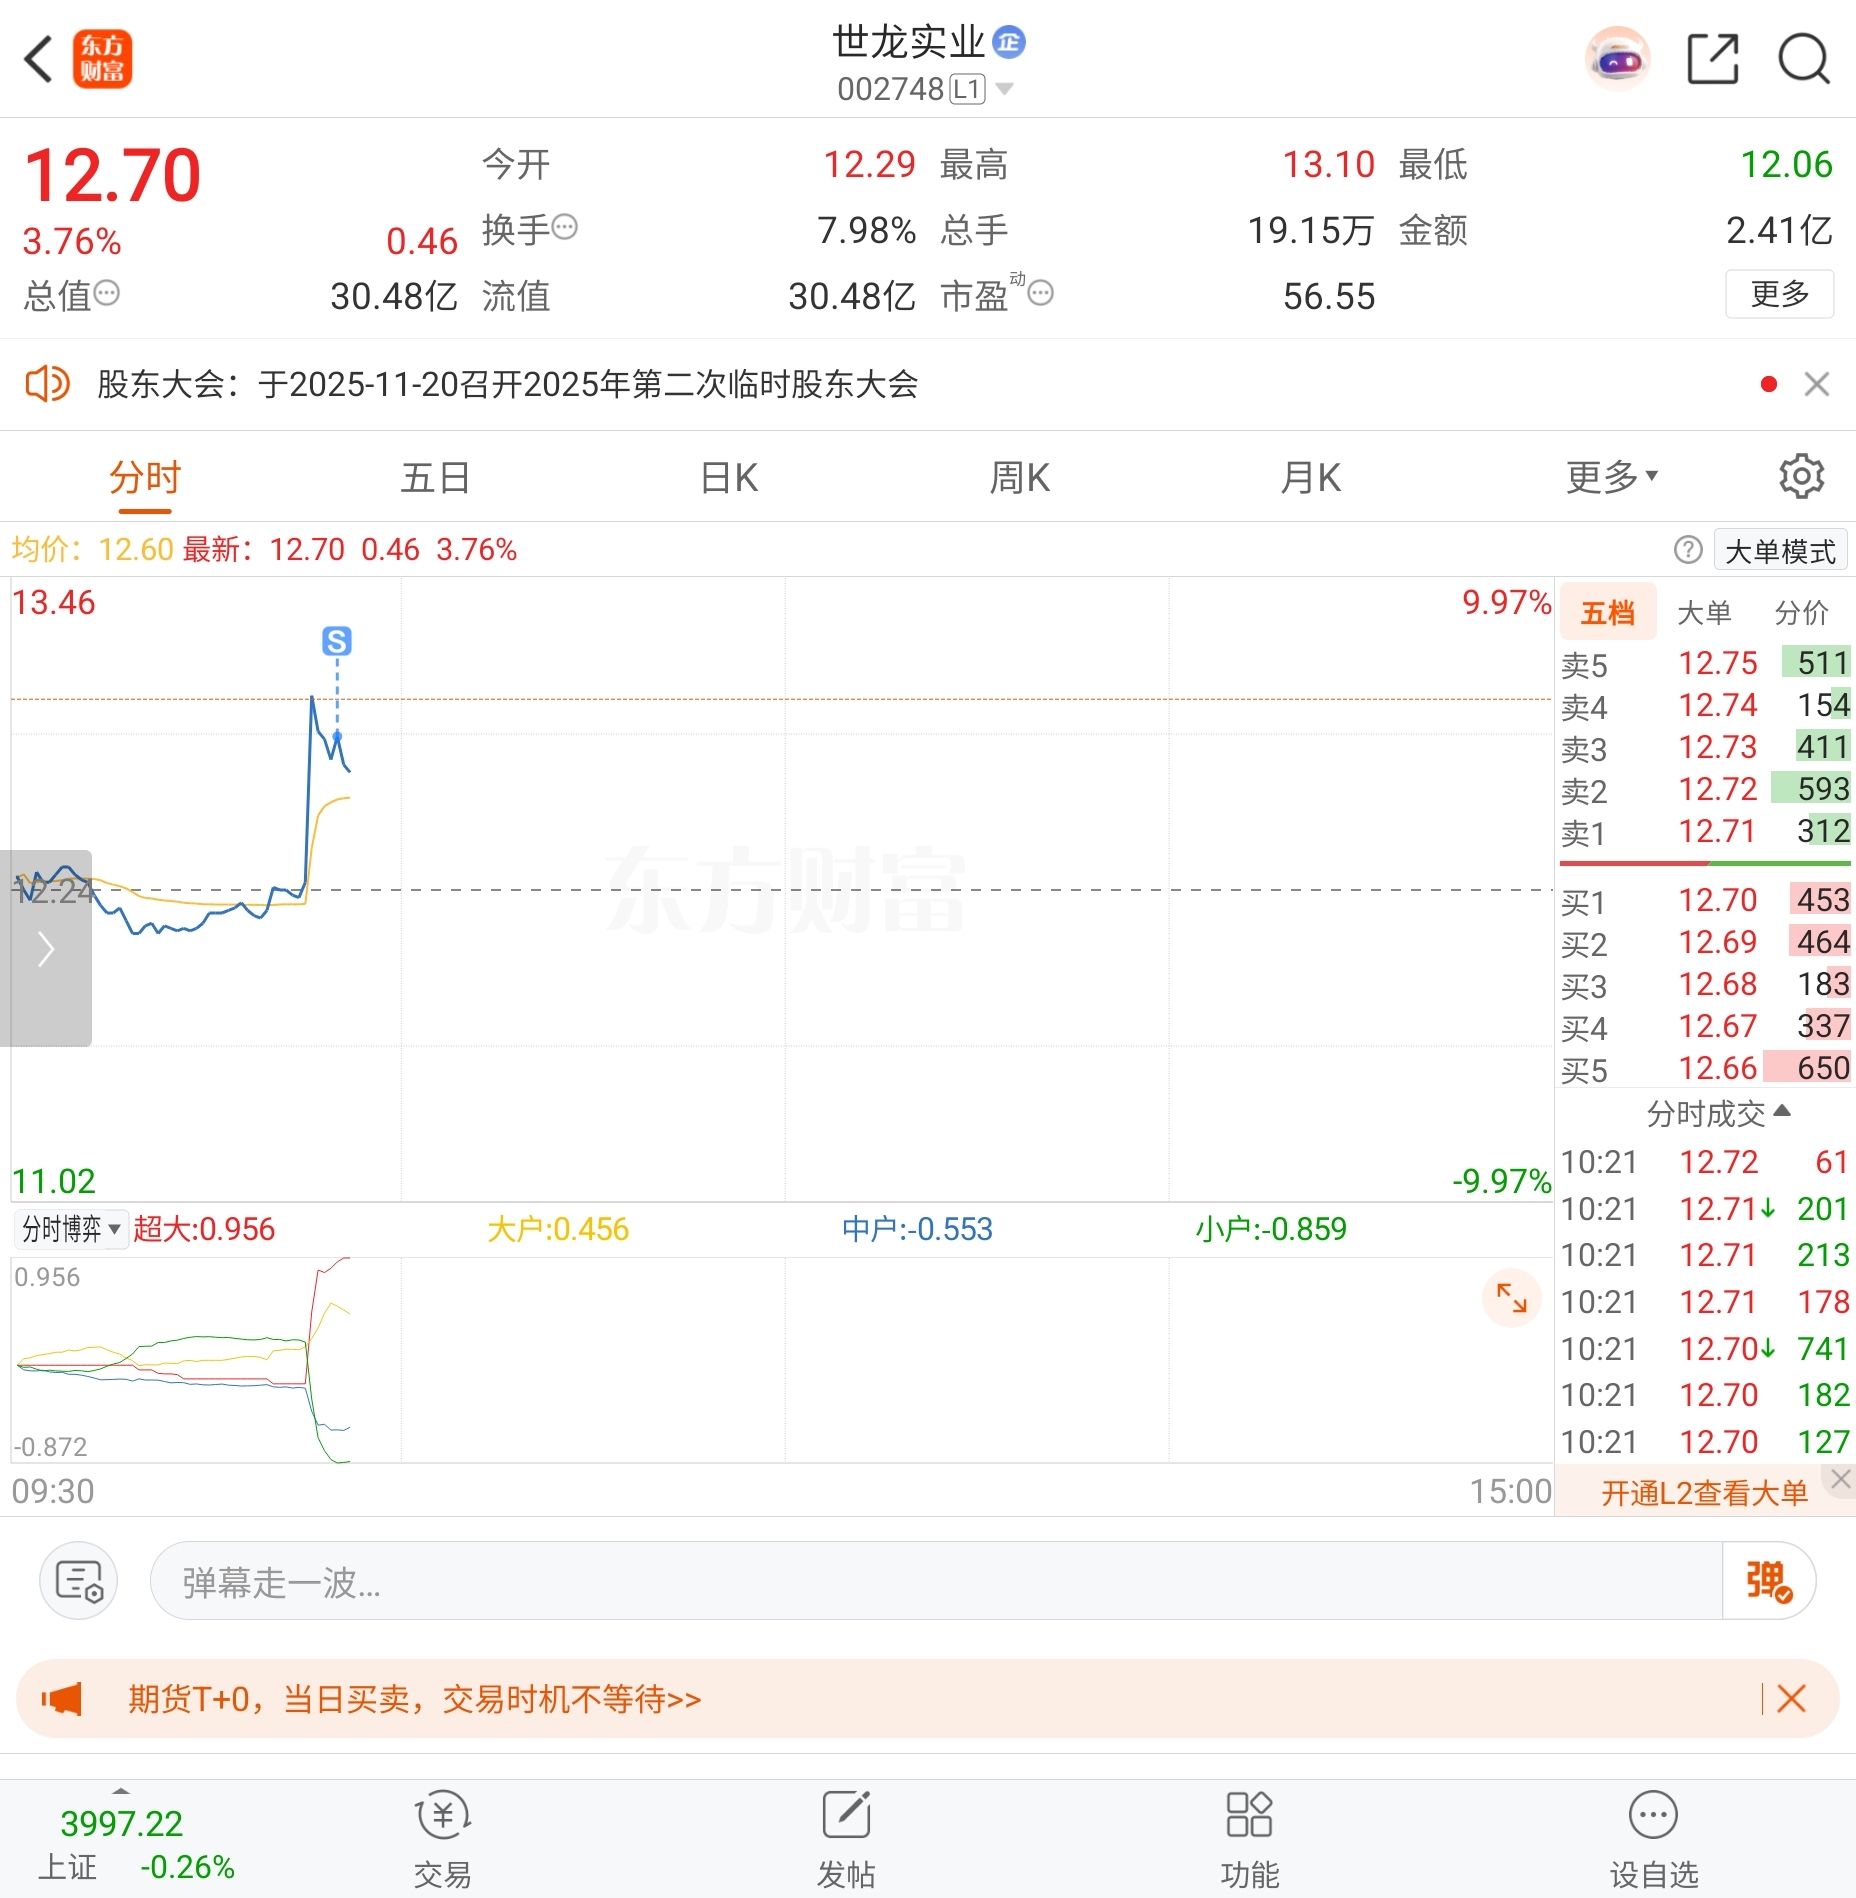Expand the 更多 chart period dropdown
The width and height of the screenshot is (1856, 1898).
[1611, 477]
